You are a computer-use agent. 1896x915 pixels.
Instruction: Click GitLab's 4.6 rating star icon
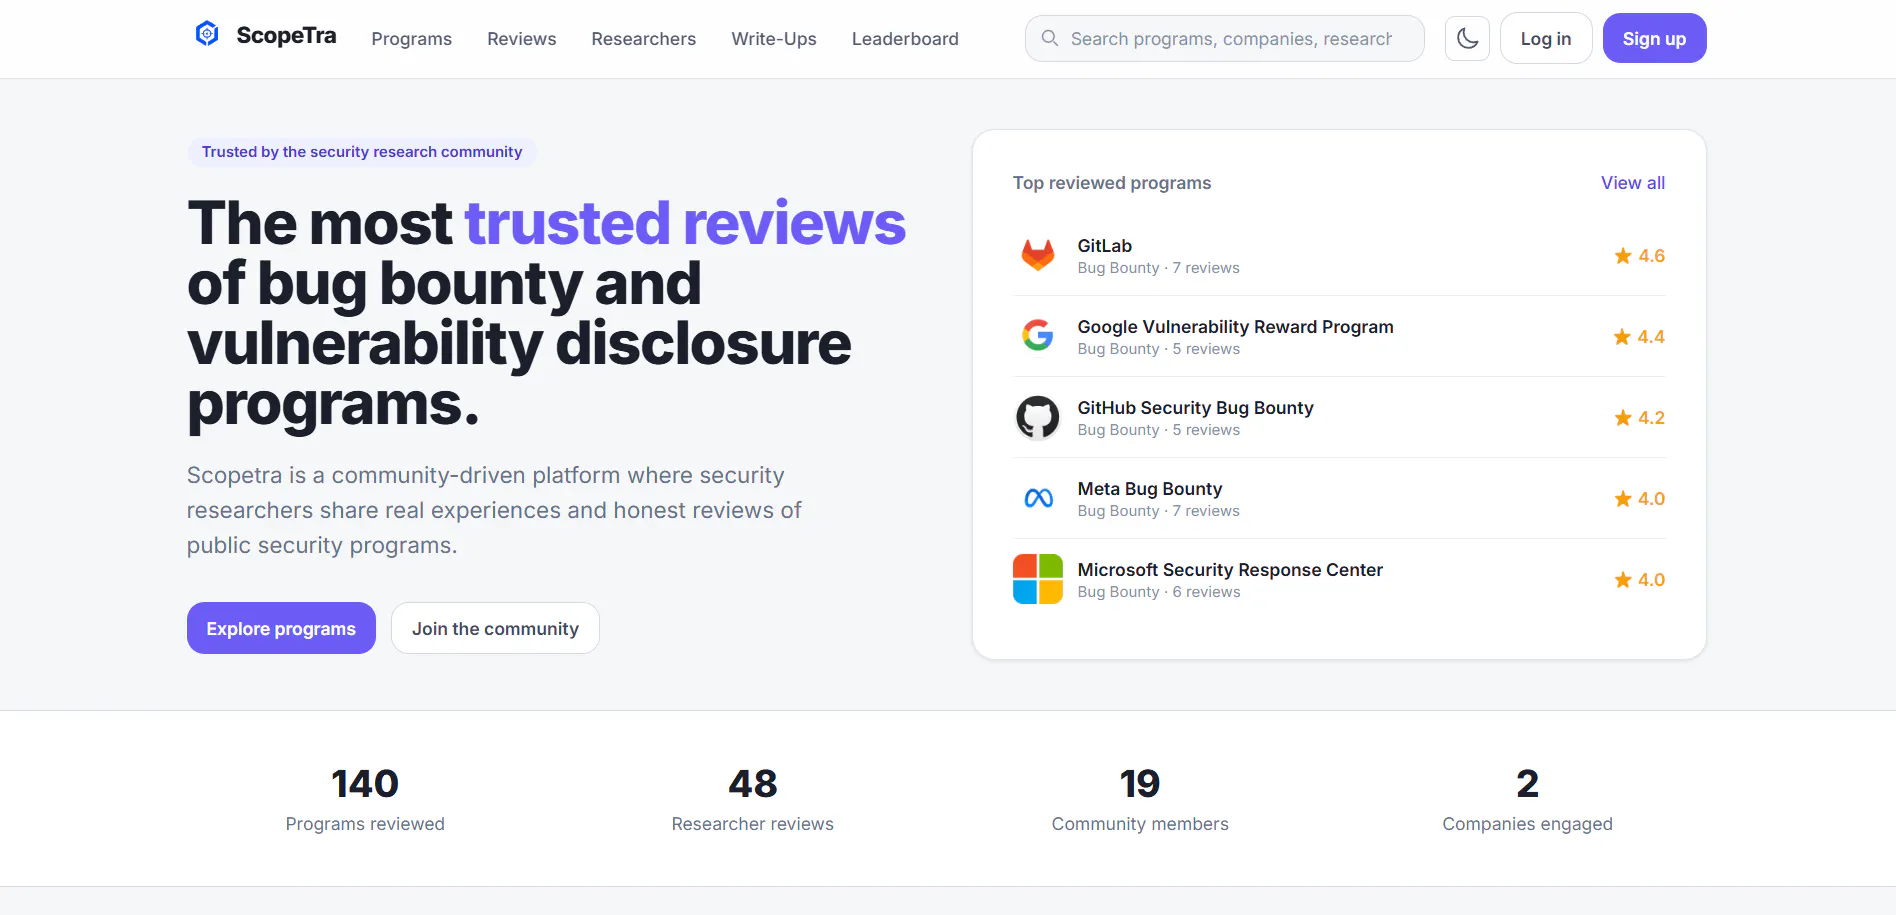[1622, 256]
